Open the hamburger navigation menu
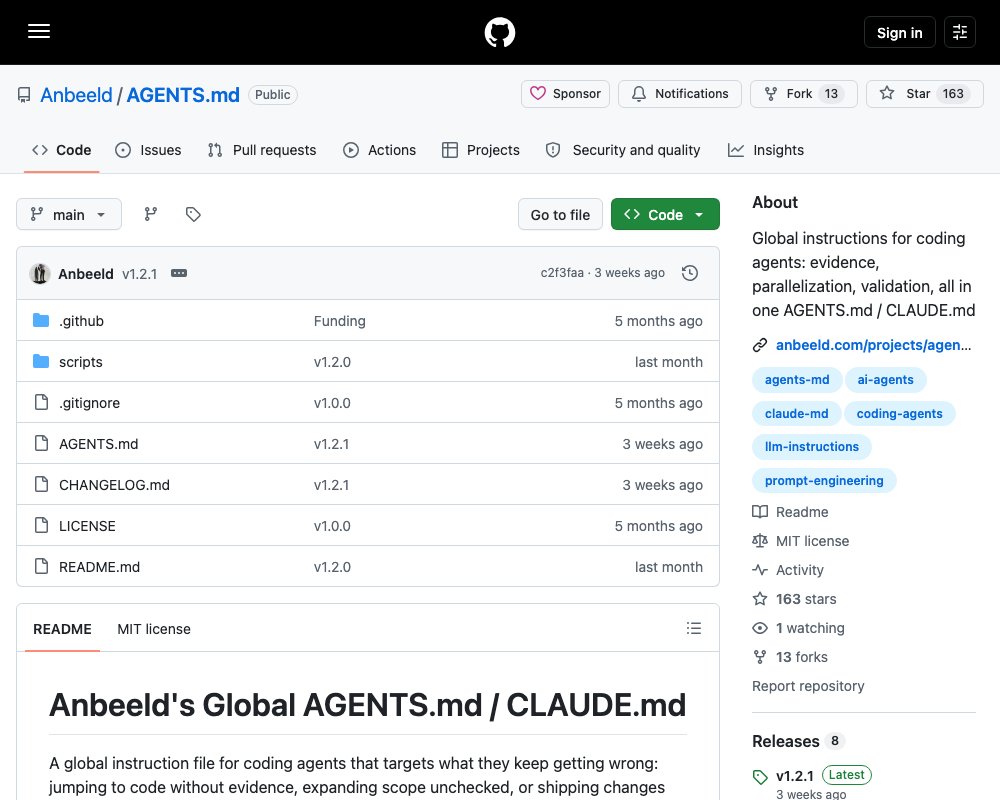This screenshot has height=800, width=1000. (39, 31)
